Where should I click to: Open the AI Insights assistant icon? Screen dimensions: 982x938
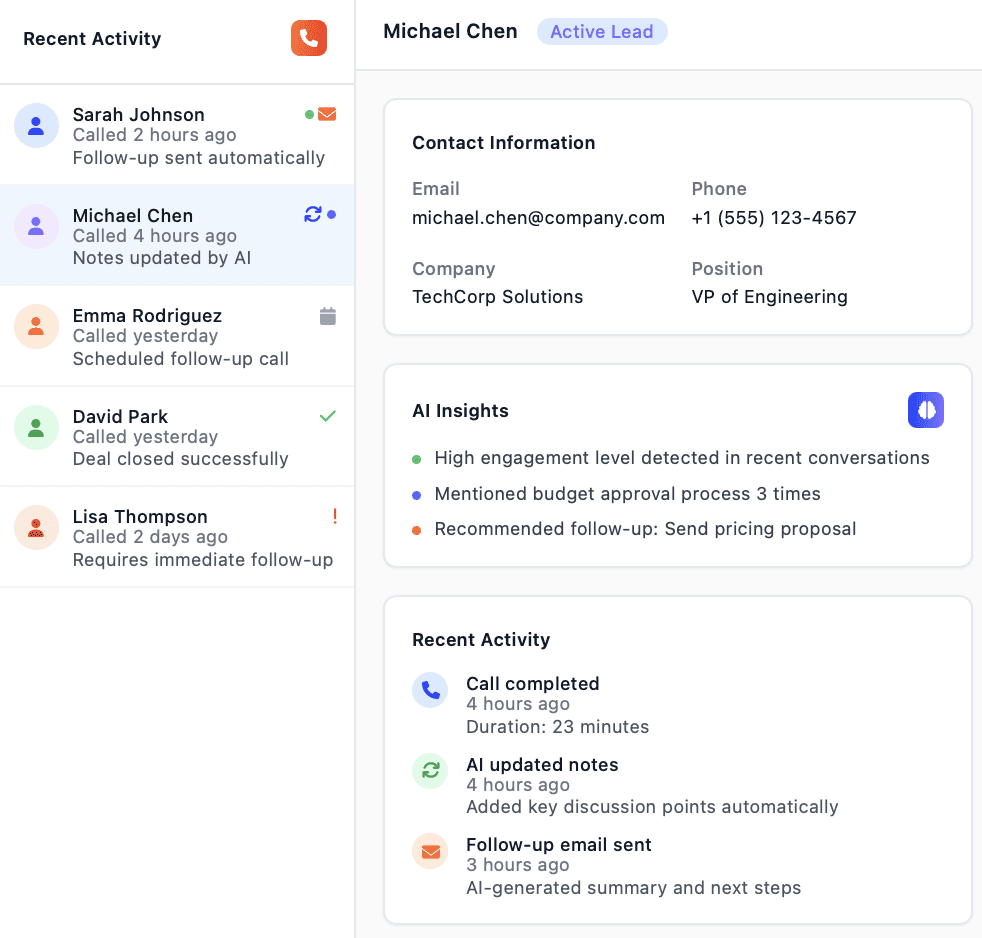(925, 410)
